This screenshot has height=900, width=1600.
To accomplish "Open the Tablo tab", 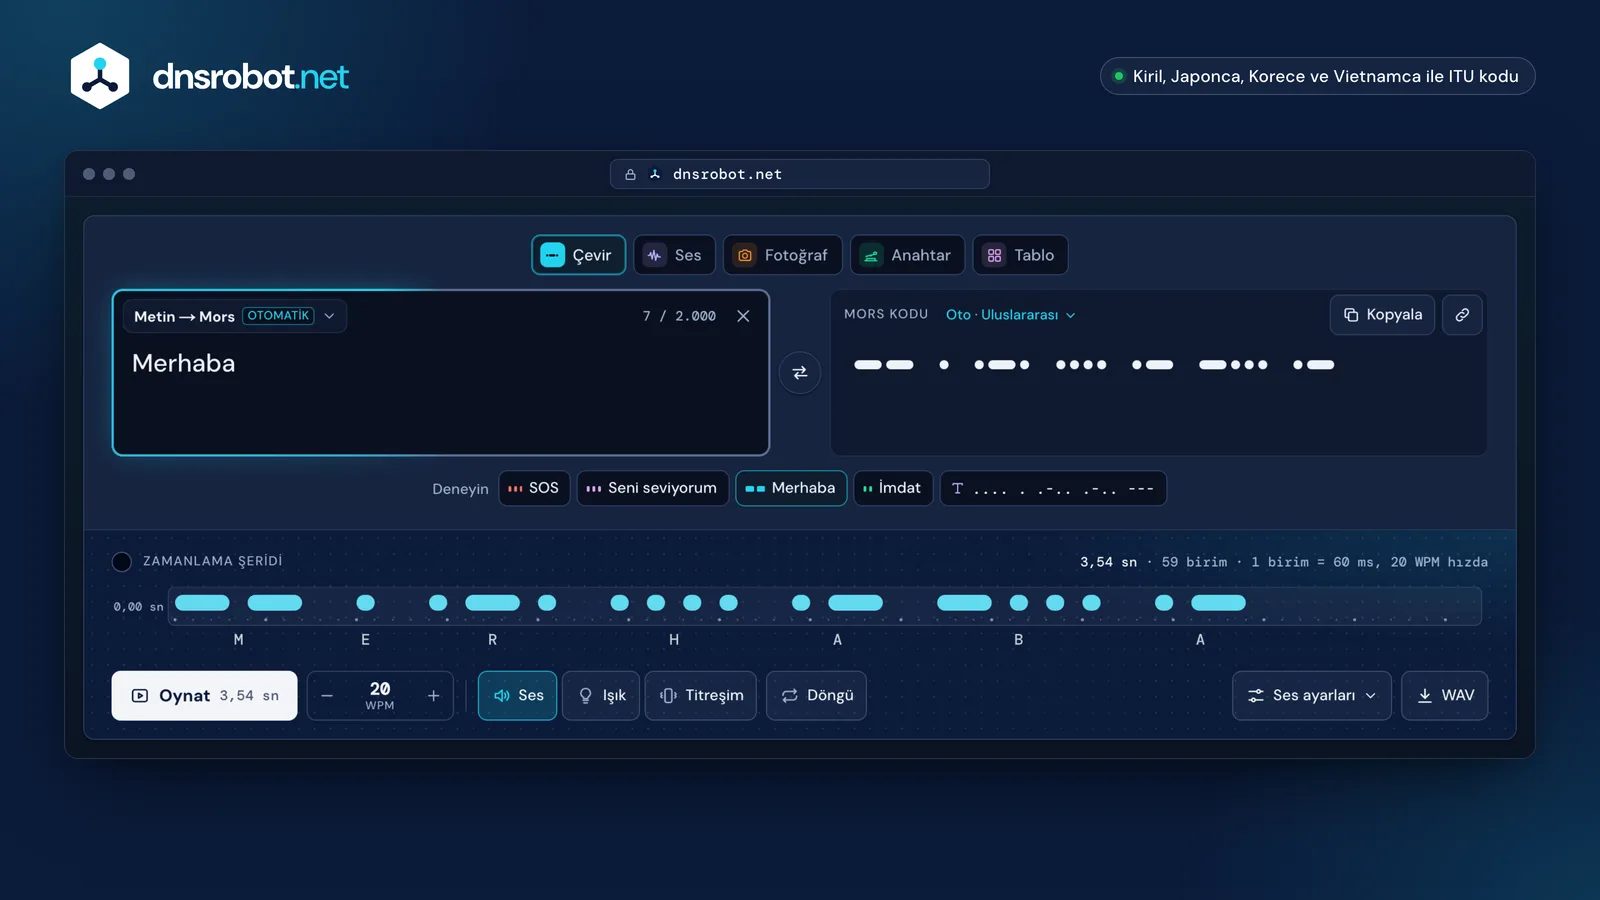I will 1020,255.
